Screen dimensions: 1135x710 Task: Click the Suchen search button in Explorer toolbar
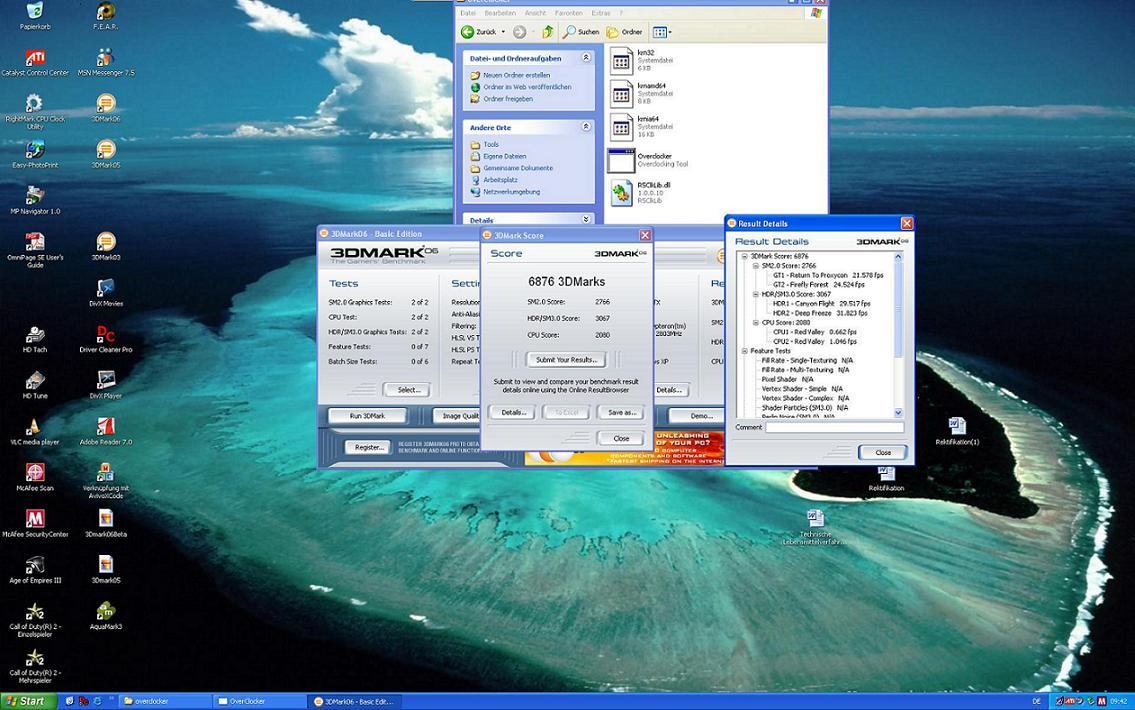[x=581, y=32]
